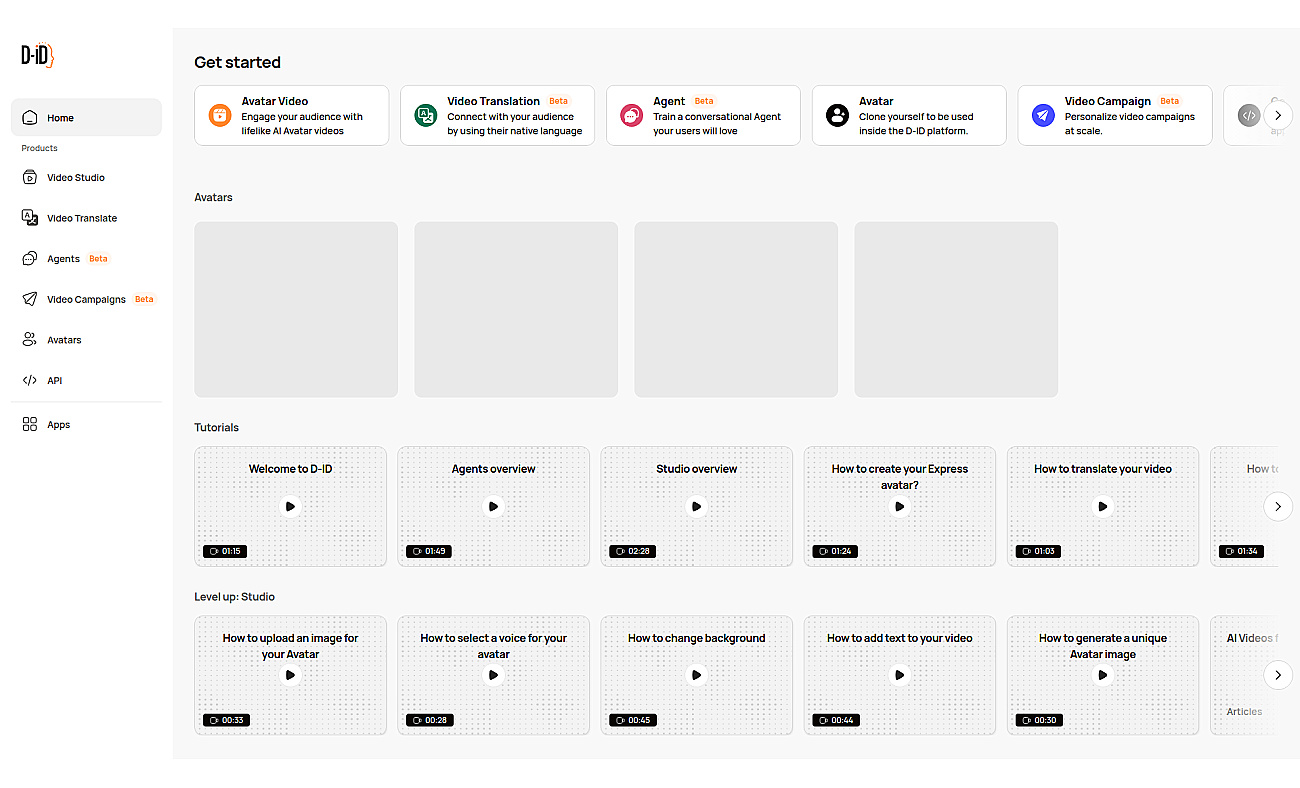Click the 00:45 duration badge

pos(632,720)
